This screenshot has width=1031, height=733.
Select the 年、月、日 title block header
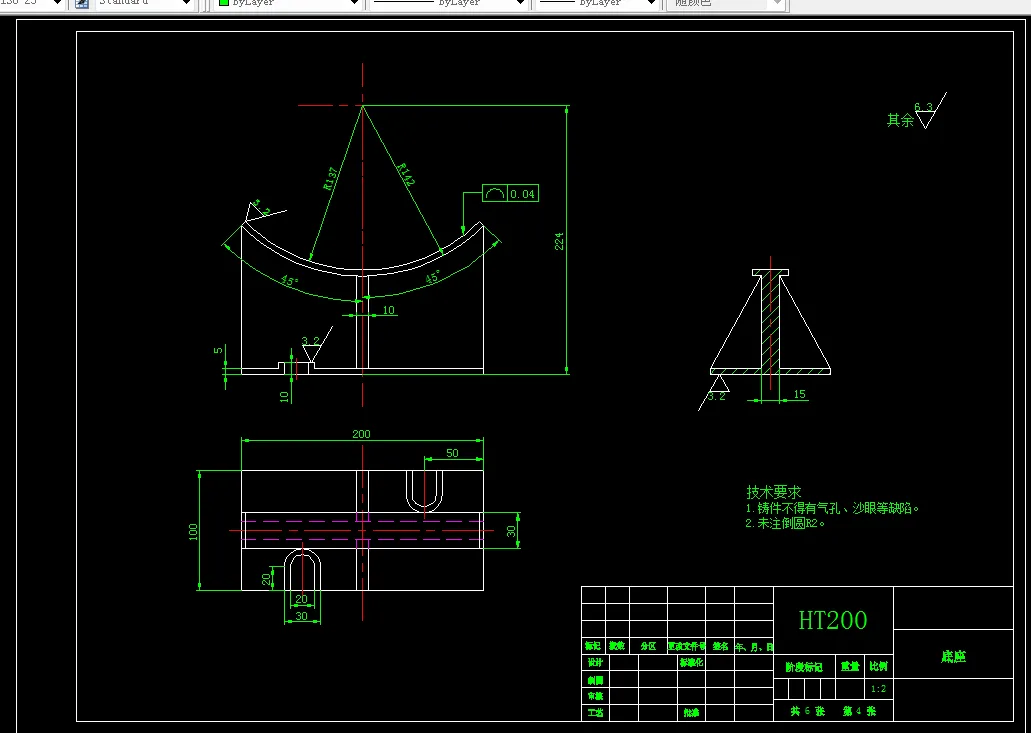pyautogui.click(x=754, y=647)
